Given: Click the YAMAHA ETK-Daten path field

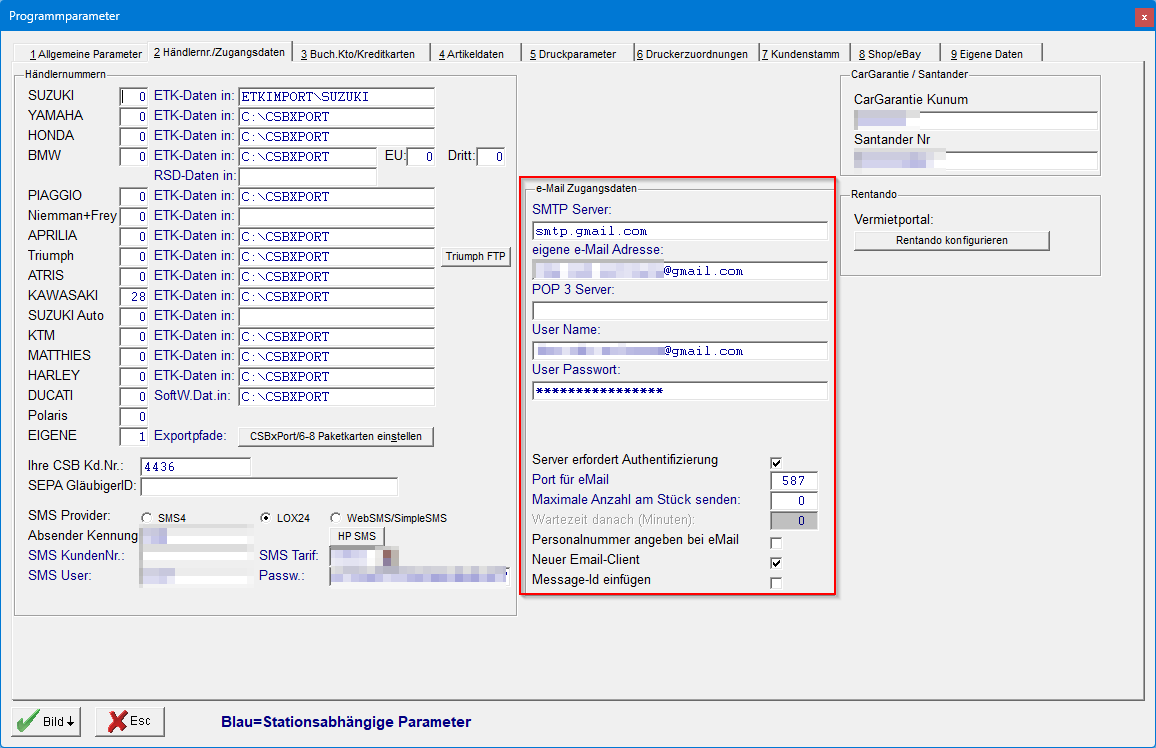Looking at the screenshot, I should tap(336, 116).
